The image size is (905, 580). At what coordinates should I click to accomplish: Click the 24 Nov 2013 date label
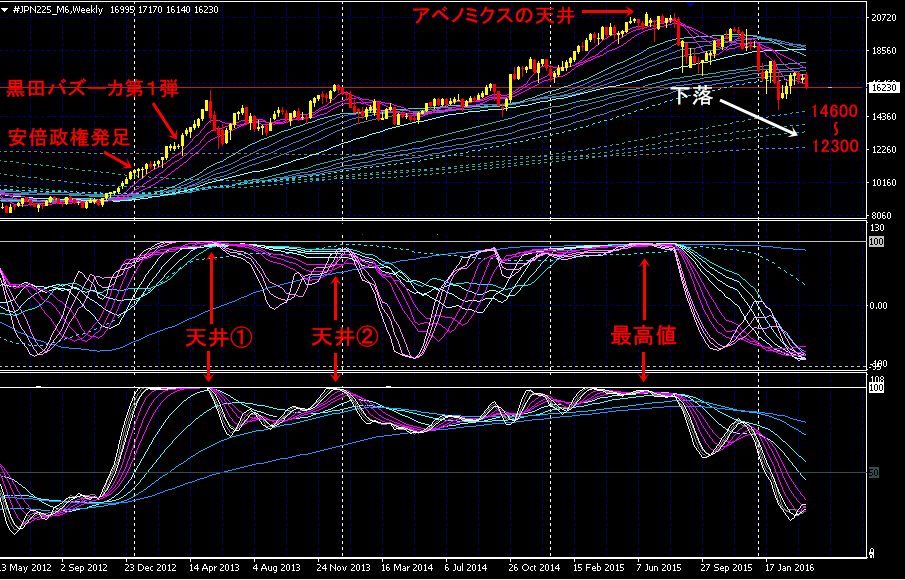point(343,567)
